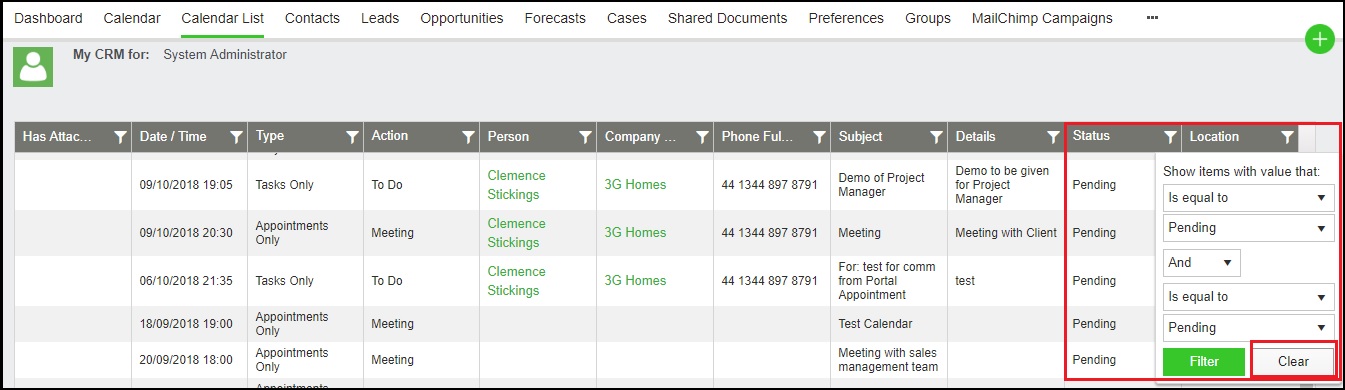Click the user avatar icon

coord(33,66)
